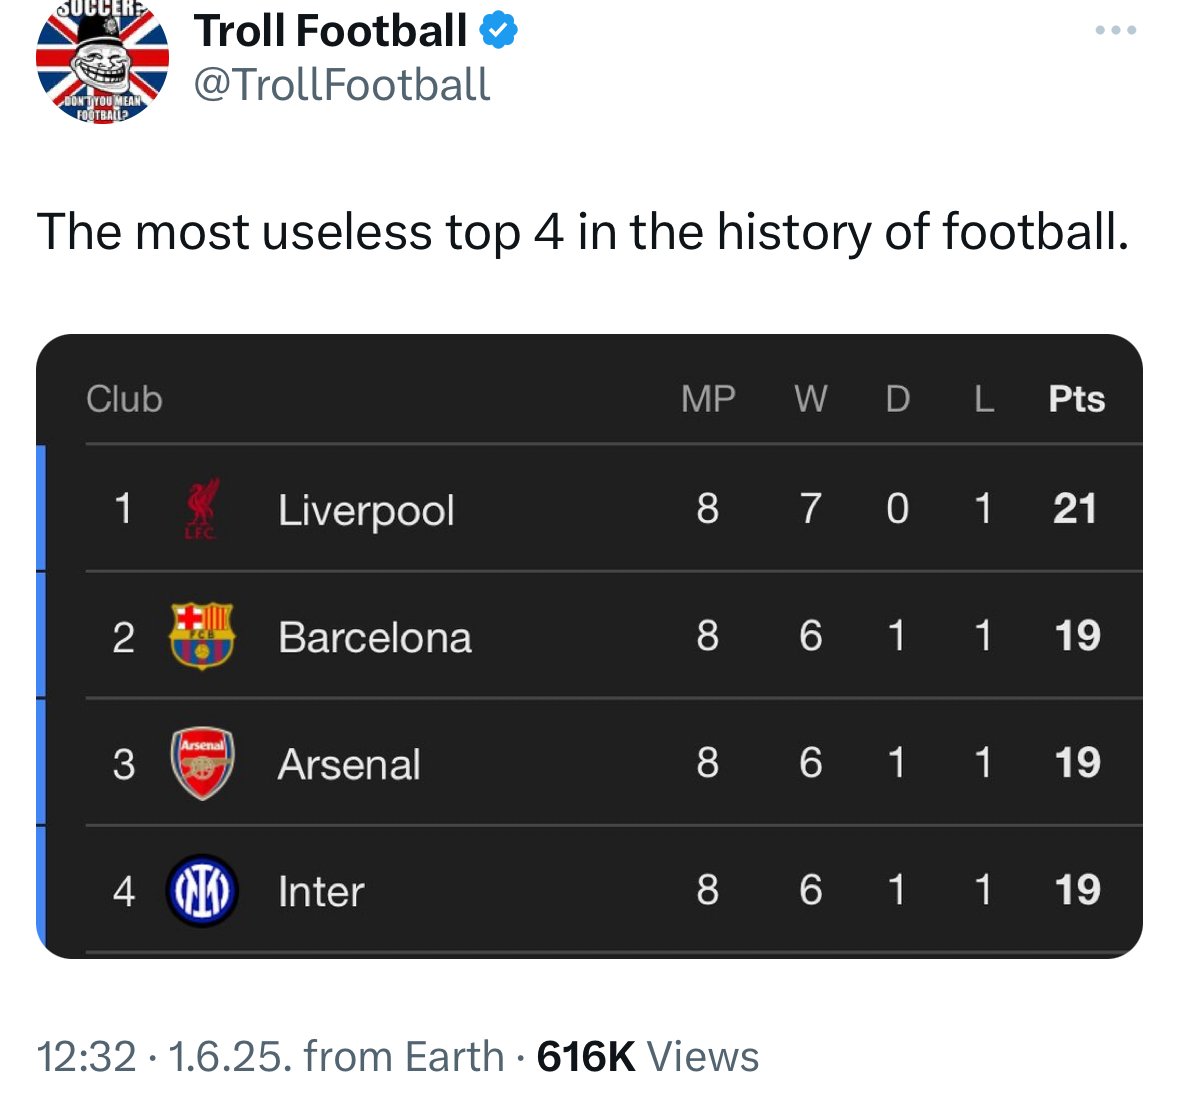Click the Inter club crest
Image resolution: width=1179 pixels, height=1113 pixels.
click(202, 890)
